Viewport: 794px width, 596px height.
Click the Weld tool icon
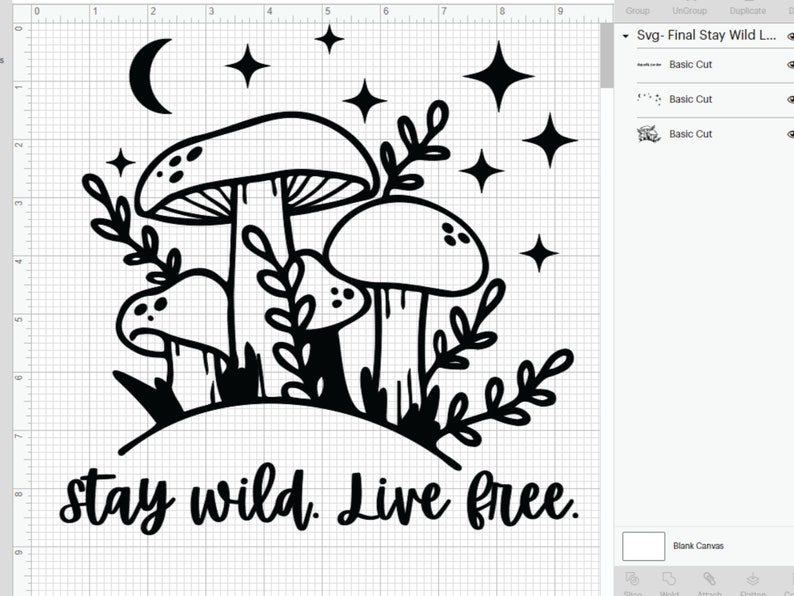pyautogui.click(x=670, y=581)
